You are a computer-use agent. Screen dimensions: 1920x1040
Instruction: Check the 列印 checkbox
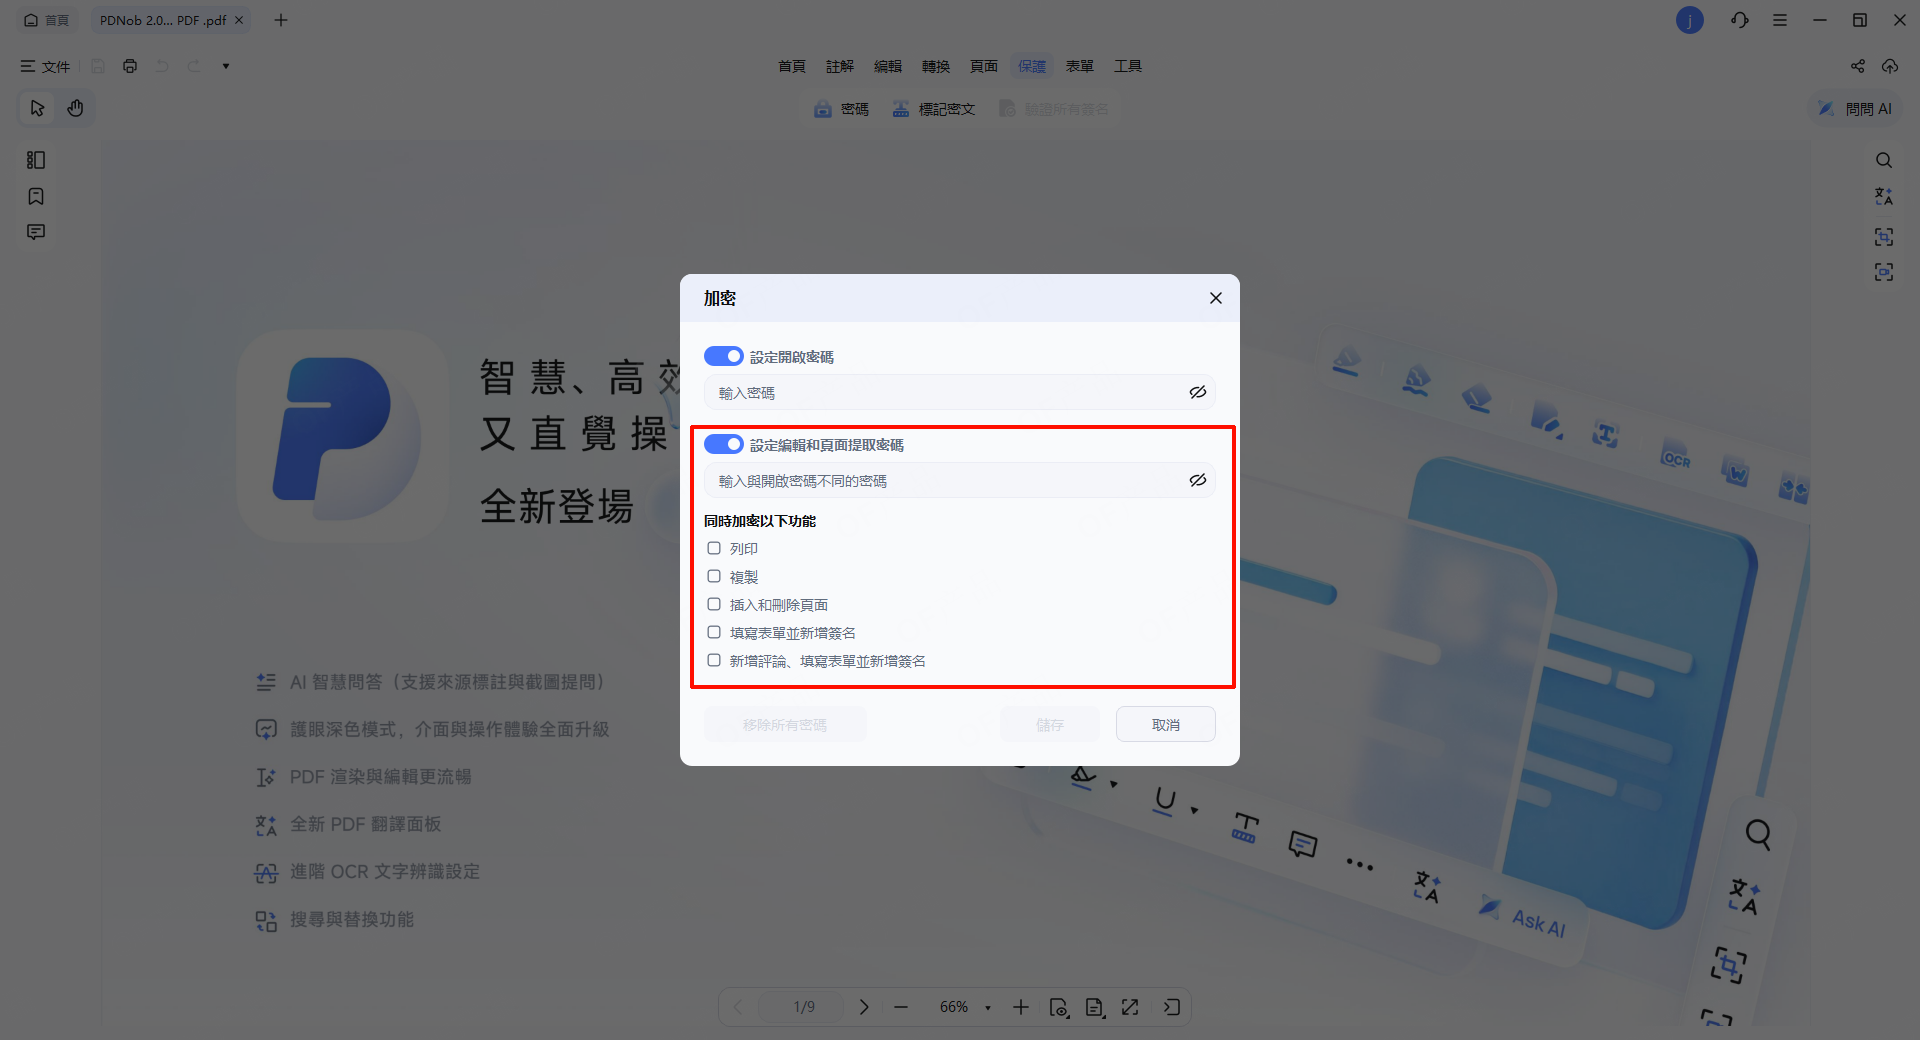(714, 548)
